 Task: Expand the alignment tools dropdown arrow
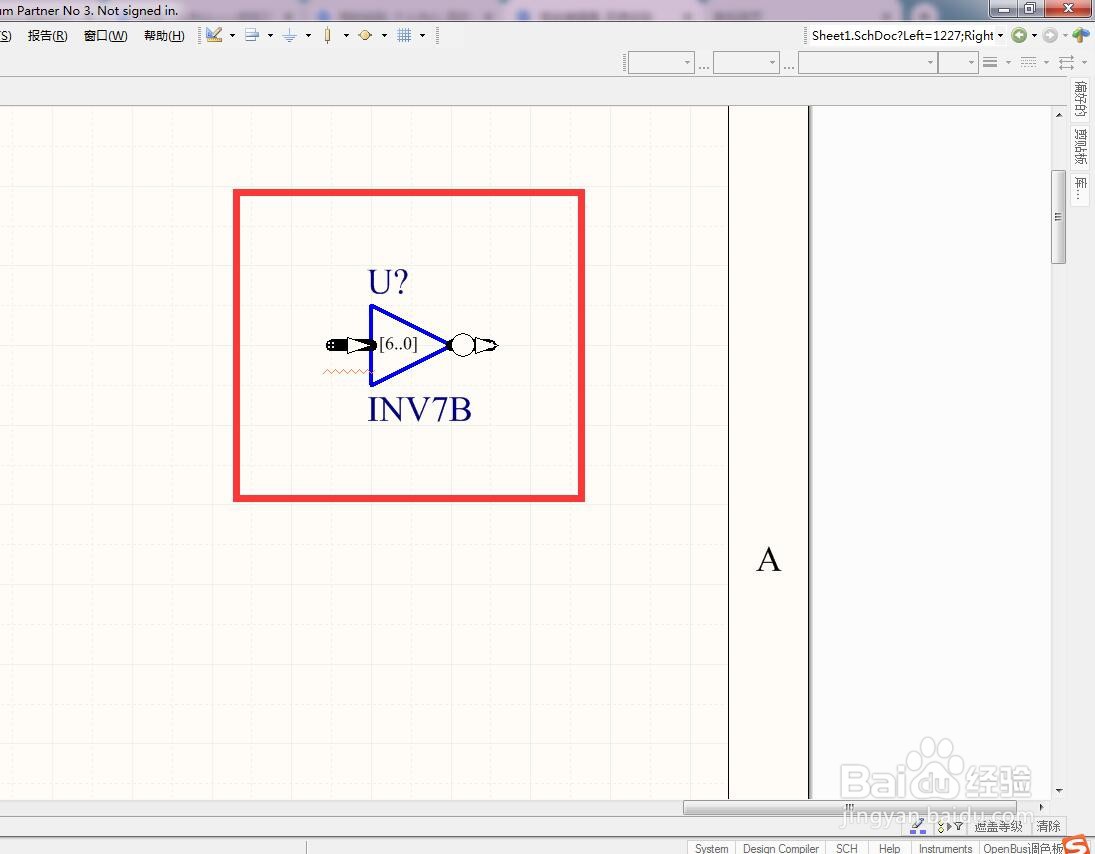pyautogui.click(x=270, y=35)
